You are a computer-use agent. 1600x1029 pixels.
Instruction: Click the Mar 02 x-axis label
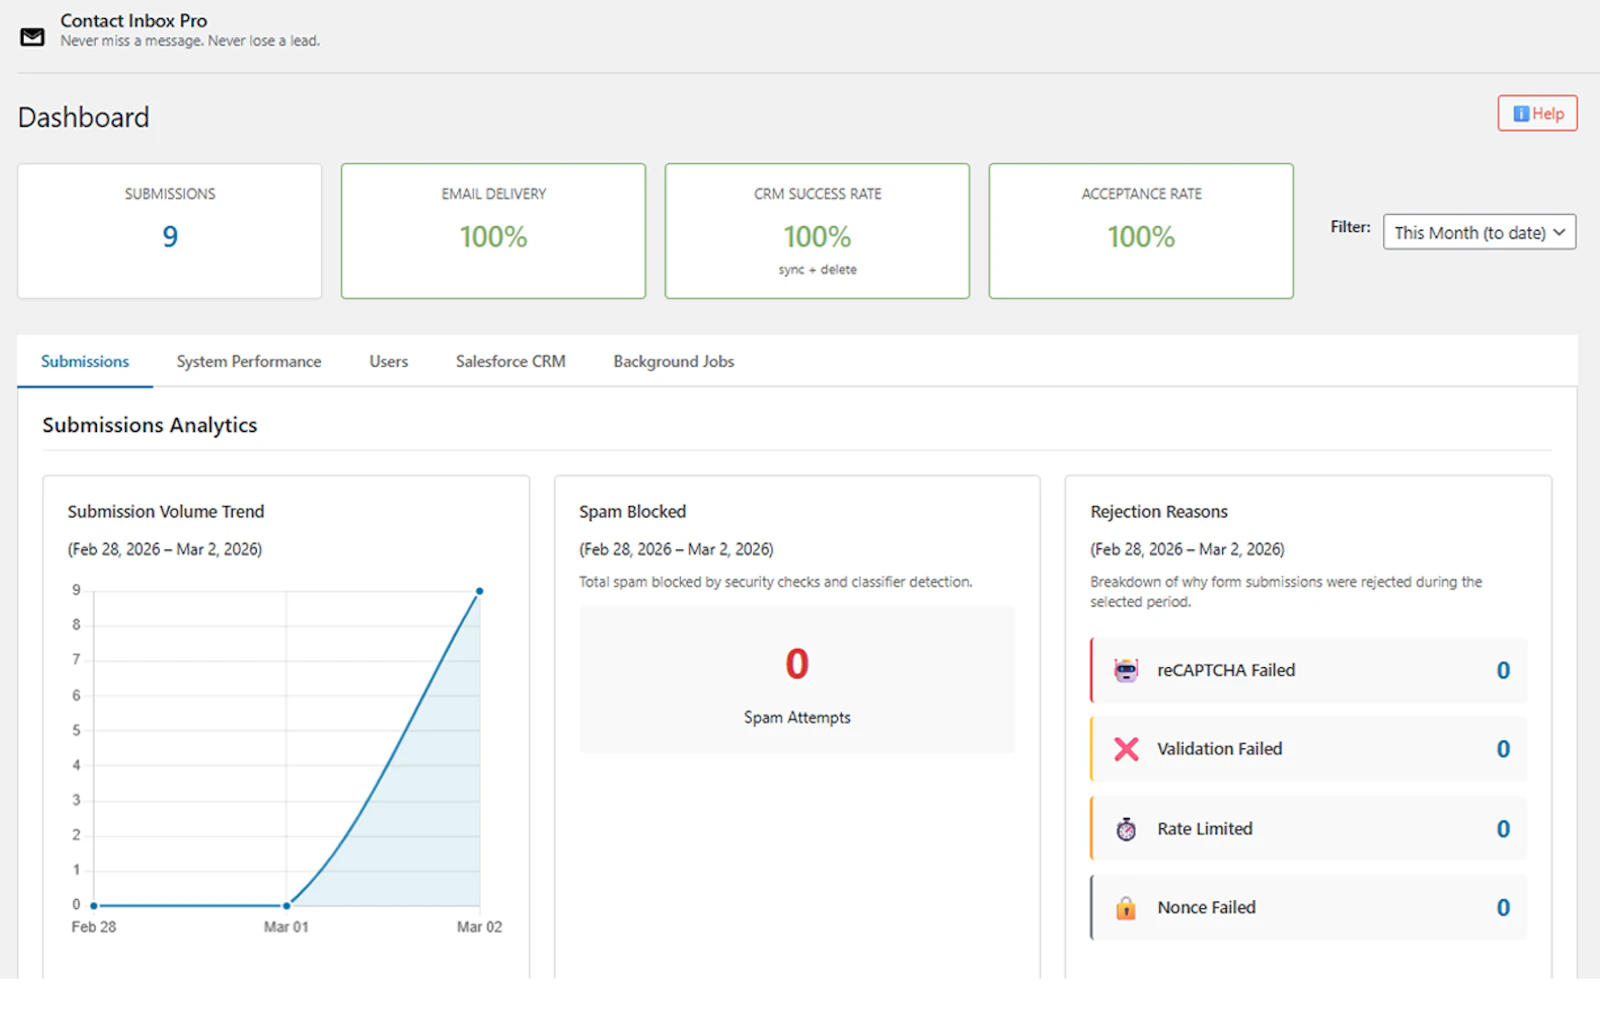click(x=480, y=927)
